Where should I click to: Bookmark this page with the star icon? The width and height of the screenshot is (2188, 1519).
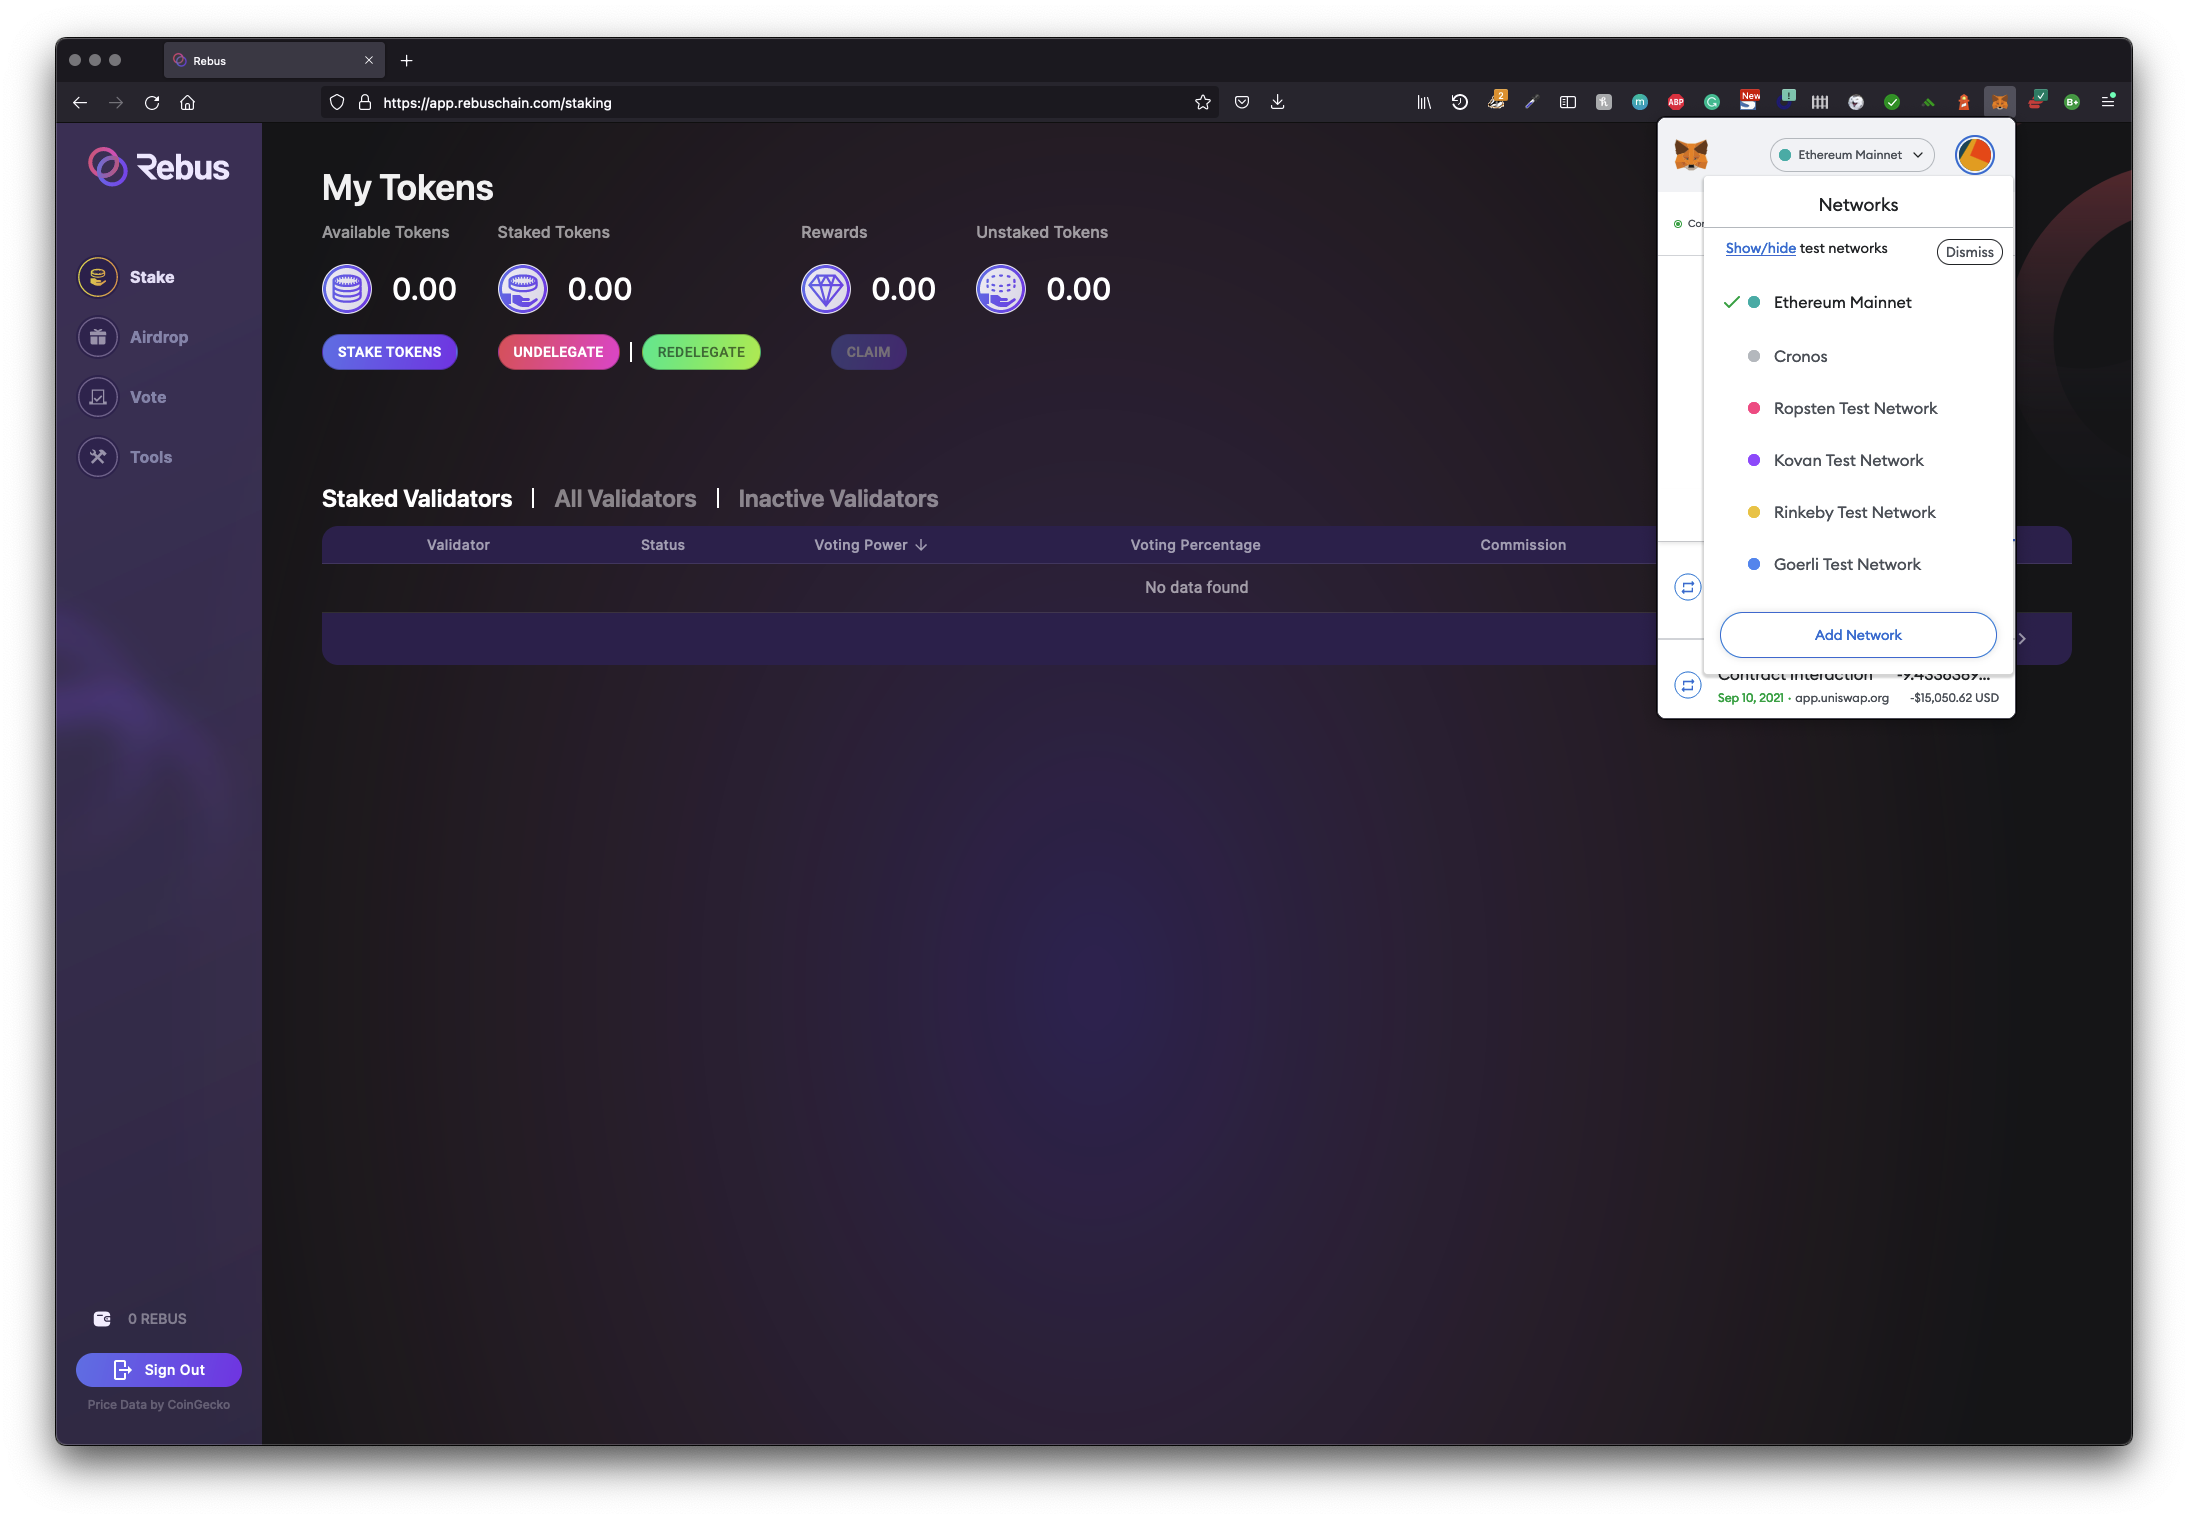pyautogui.click(x=1203, y=102)
